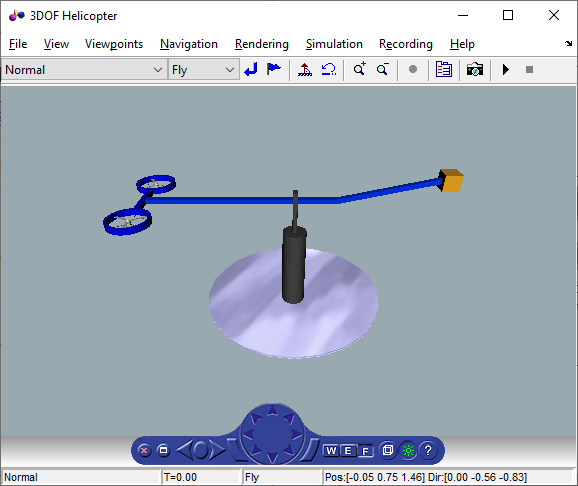Click down arrow on navigation wheel
578x486 pixels.
272,458
